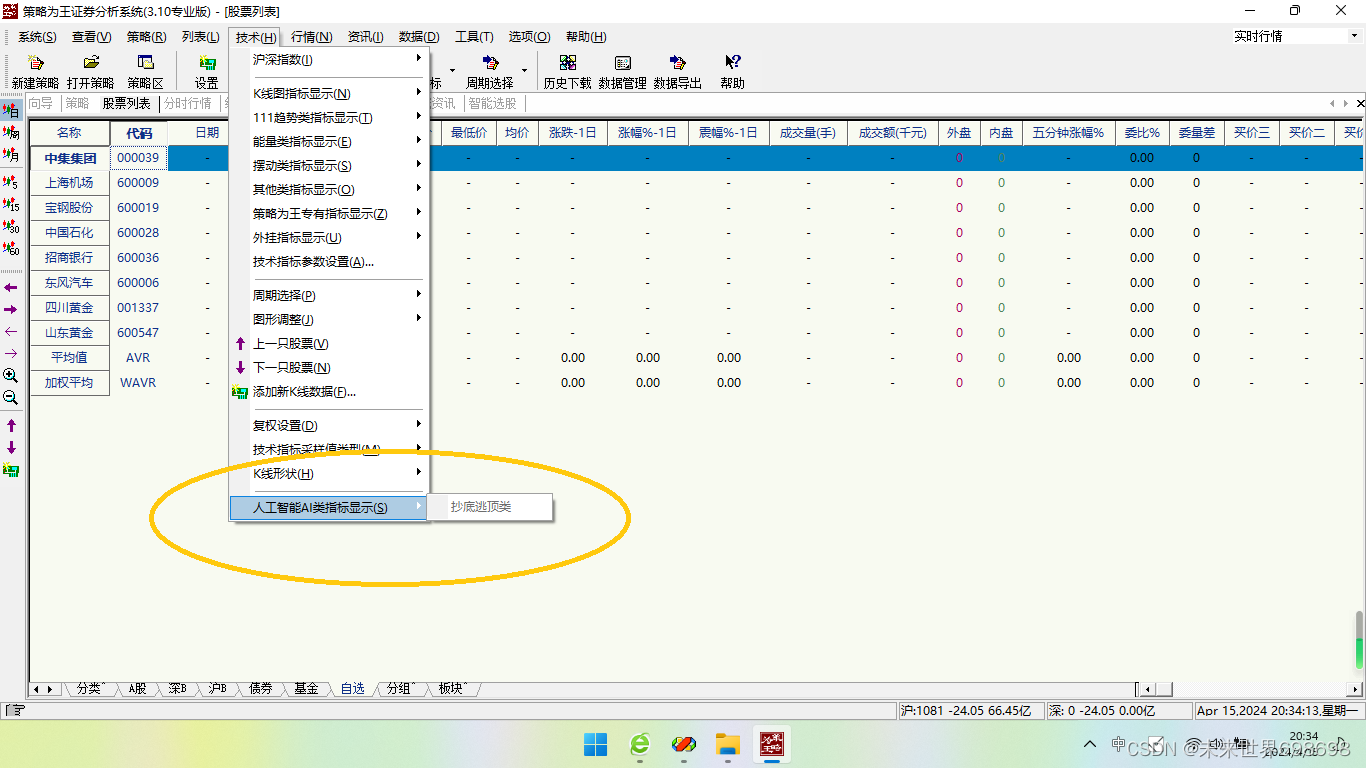This screenshot has height=768, width=1366.
Task: Sort by the 代码 column header
Action: tap(139, 133)
